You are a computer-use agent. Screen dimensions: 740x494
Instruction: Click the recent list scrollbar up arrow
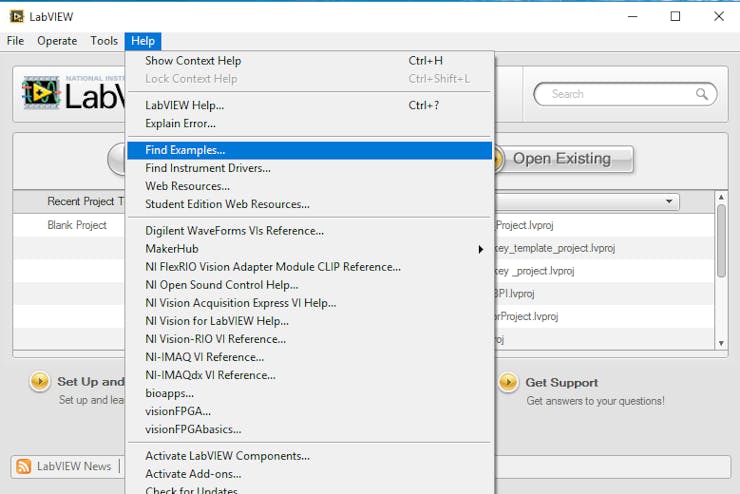721,196
